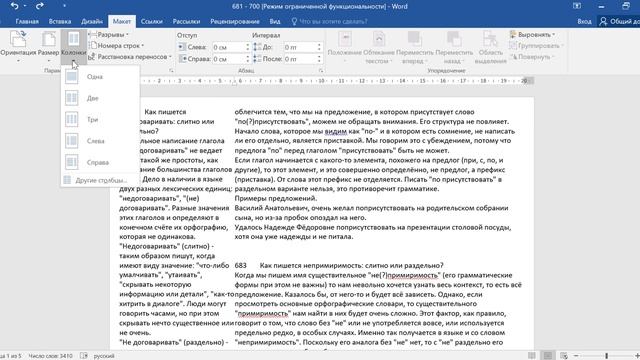Image resolution: width=640 pixels, height=360 pixels.
Task: Click the zoom out minus button
Action: tap(576, 356)
